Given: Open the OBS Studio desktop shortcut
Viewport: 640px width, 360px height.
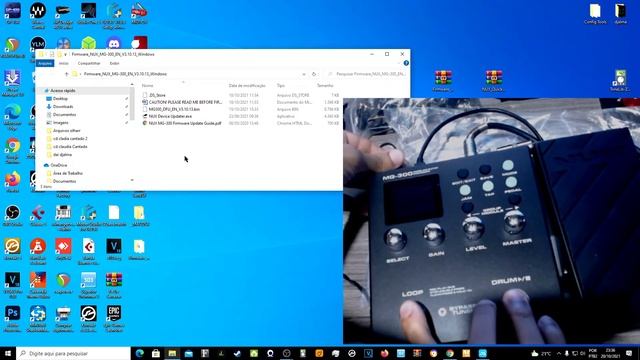Looking at the screenshot, I should [x=13, y=216].
